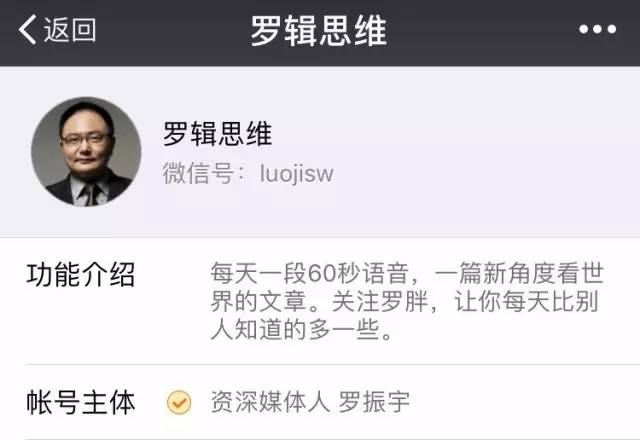Open the three-dot more options menu

tap(597, 29)
